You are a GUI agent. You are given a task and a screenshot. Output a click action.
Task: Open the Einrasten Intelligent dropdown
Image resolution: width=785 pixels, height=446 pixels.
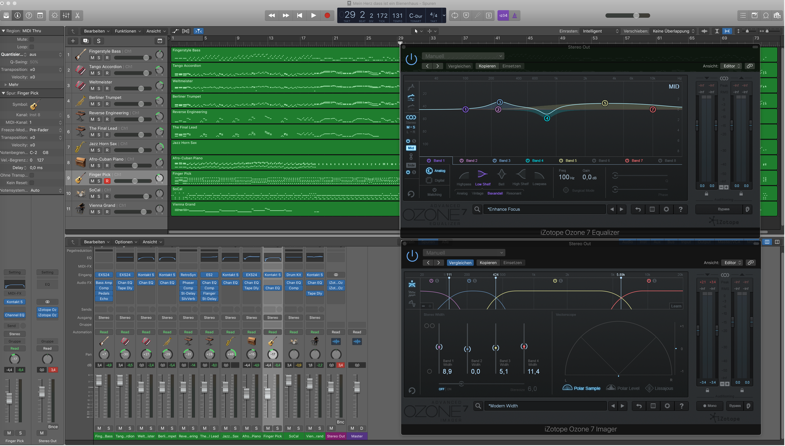point(601,31)
